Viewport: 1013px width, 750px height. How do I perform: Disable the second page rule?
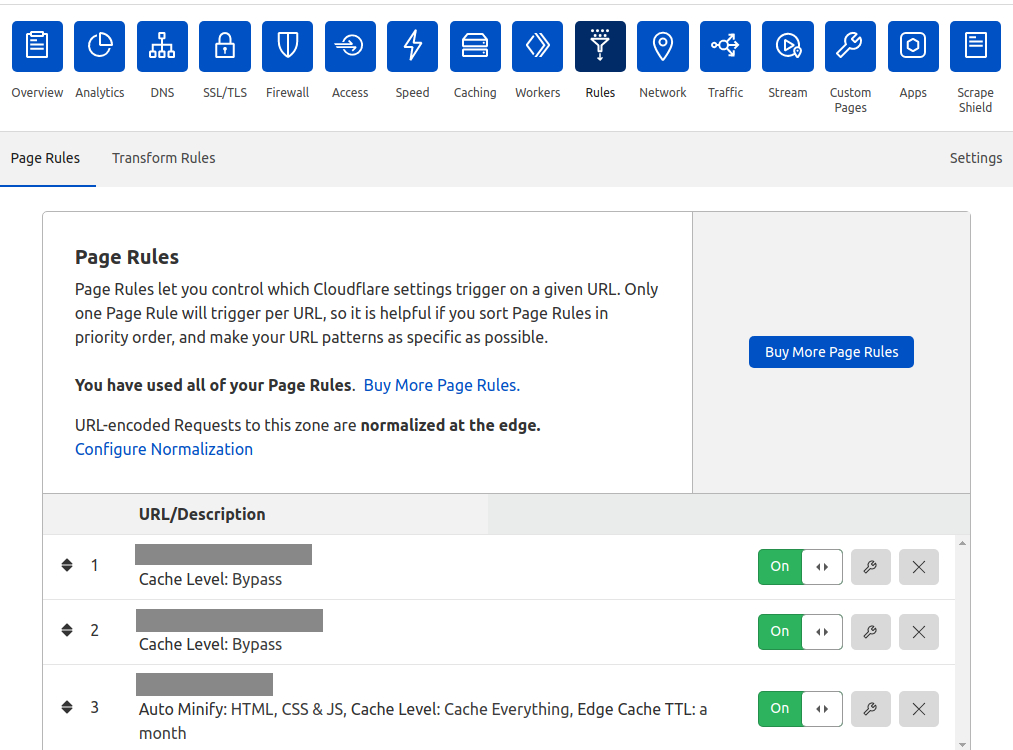click(779, 631)
